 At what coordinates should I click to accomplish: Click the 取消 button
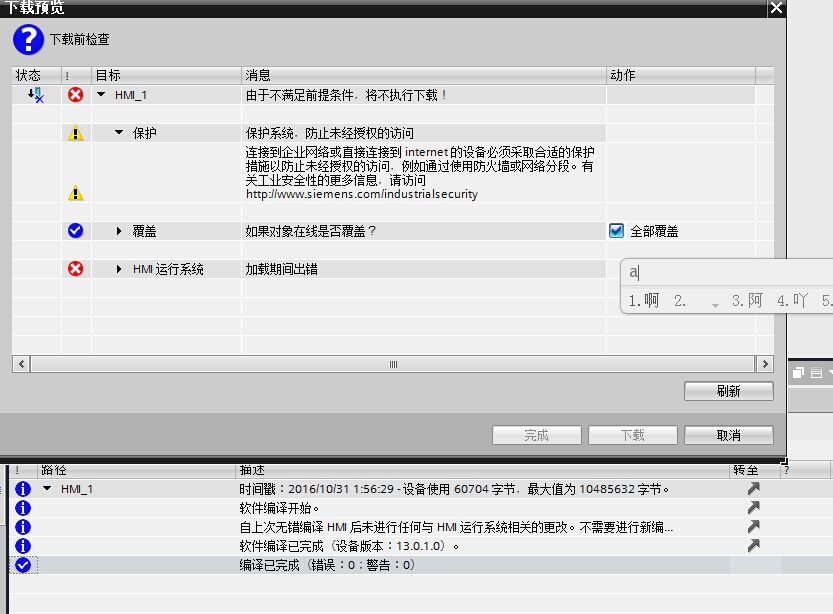(x=728, y=436)
